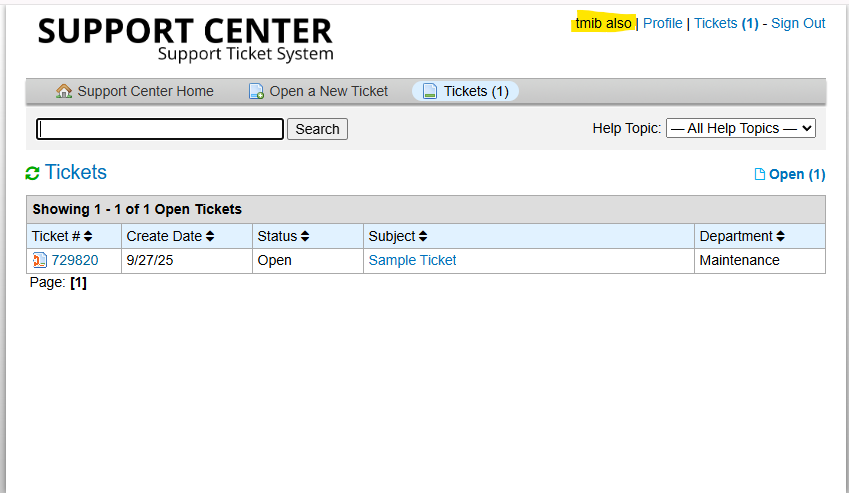This screenshot has height=493, width=849.
Task: Sort tickets by Status column header
Action: [282, 236]
